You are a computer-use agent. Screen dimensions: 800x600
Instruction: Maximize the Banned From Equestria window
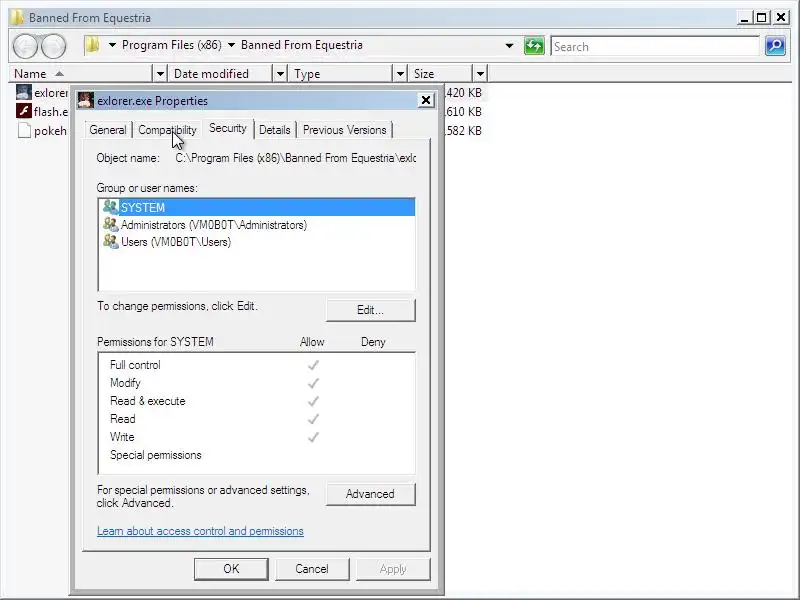(762, 18)
